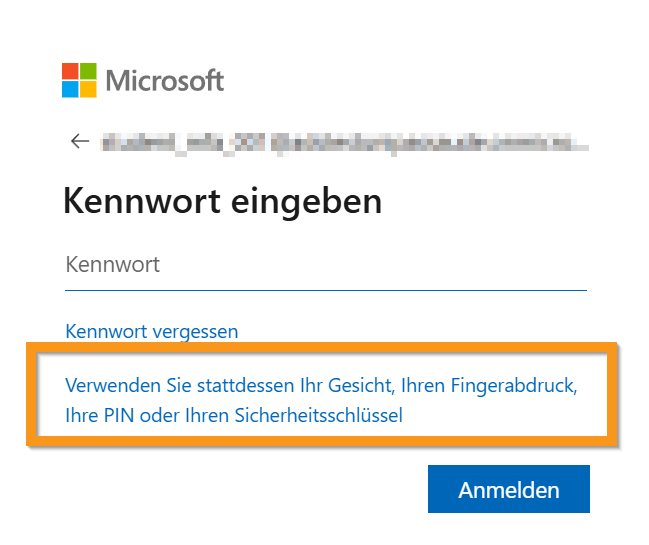Click the Verwenden Sie stattdessen Ihr Gesicht link
Screen dimensions: 649x545
point(321,385)
